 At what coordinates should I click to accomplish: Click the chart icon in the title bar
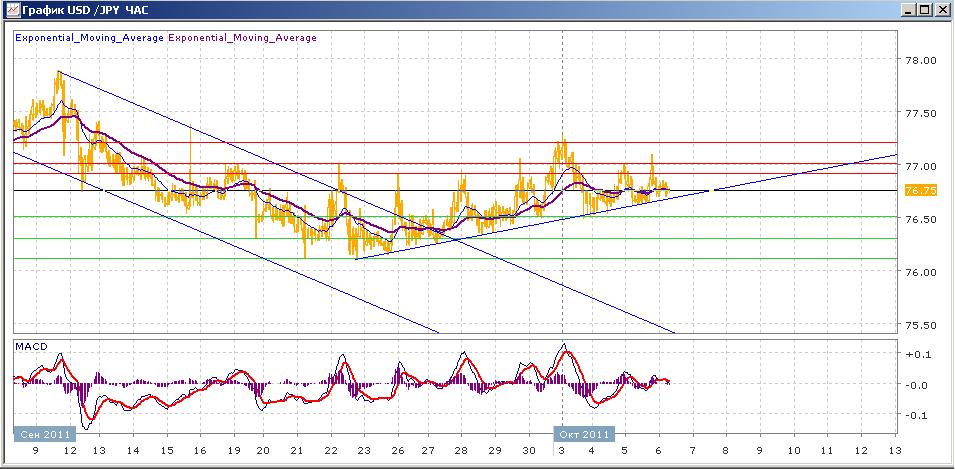pyautogui.click(x=10, y=10)
